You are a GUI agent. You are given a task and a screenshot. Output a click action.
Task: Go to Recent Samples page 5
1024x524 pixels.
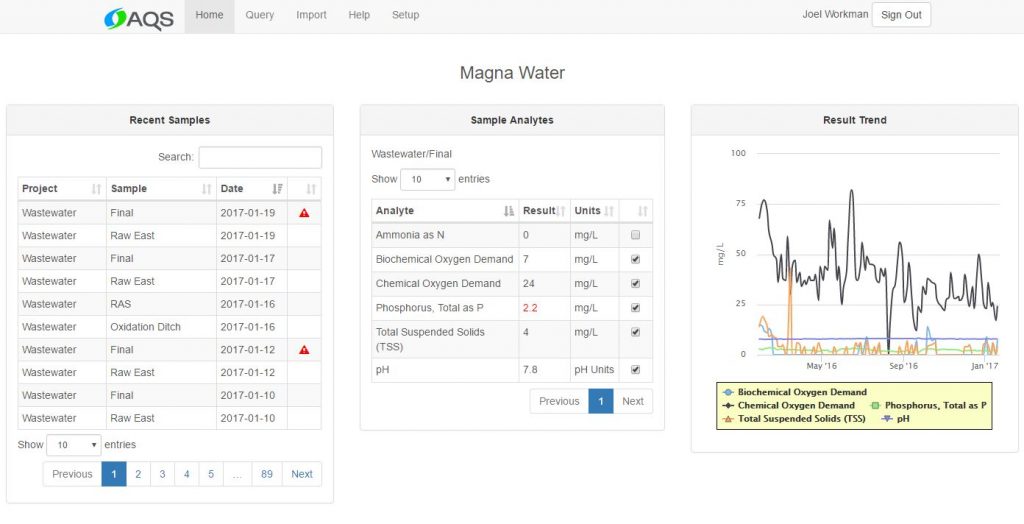pyautogui.click(x=211, y=474)
